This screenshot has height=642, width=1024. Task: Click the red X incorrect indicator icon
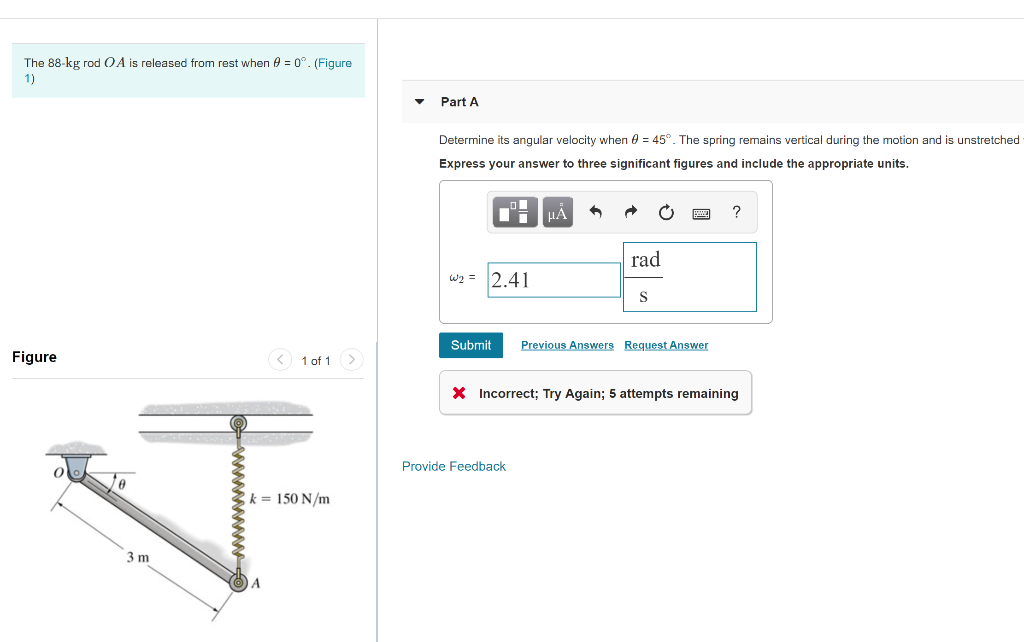[459, 392]
